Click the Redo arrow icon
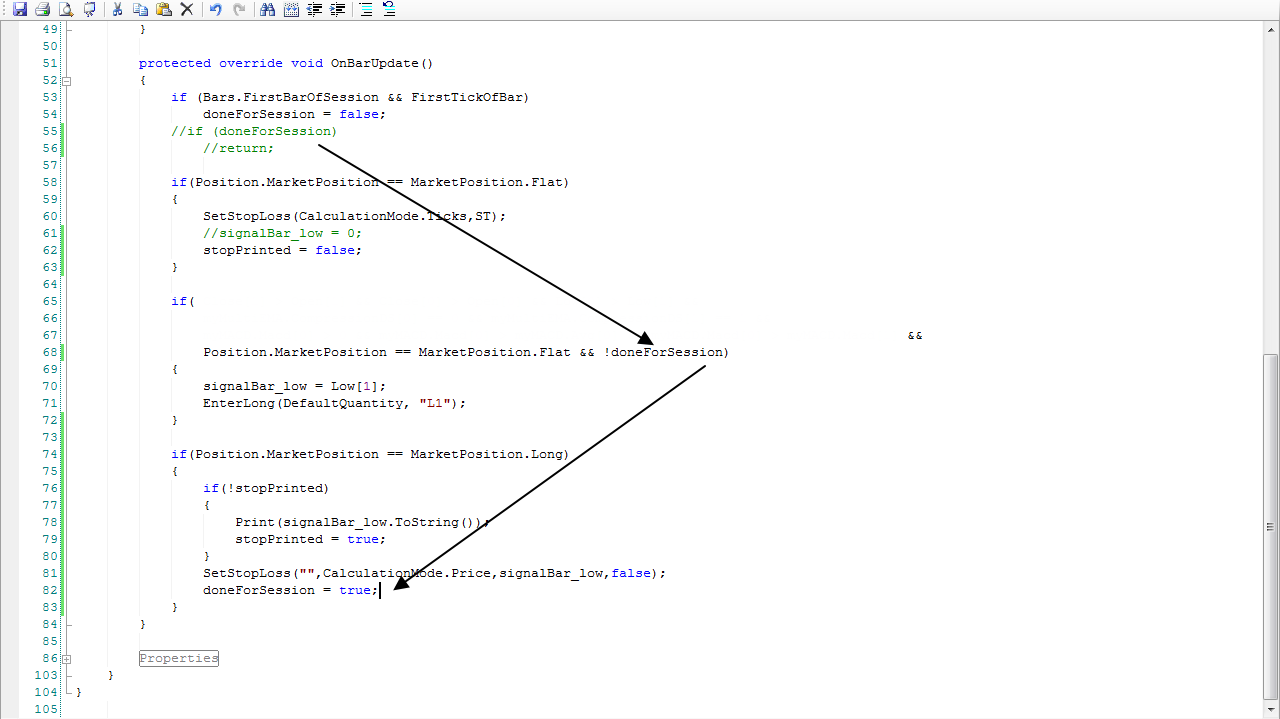 pyautogui.click(x=238, y=10)
